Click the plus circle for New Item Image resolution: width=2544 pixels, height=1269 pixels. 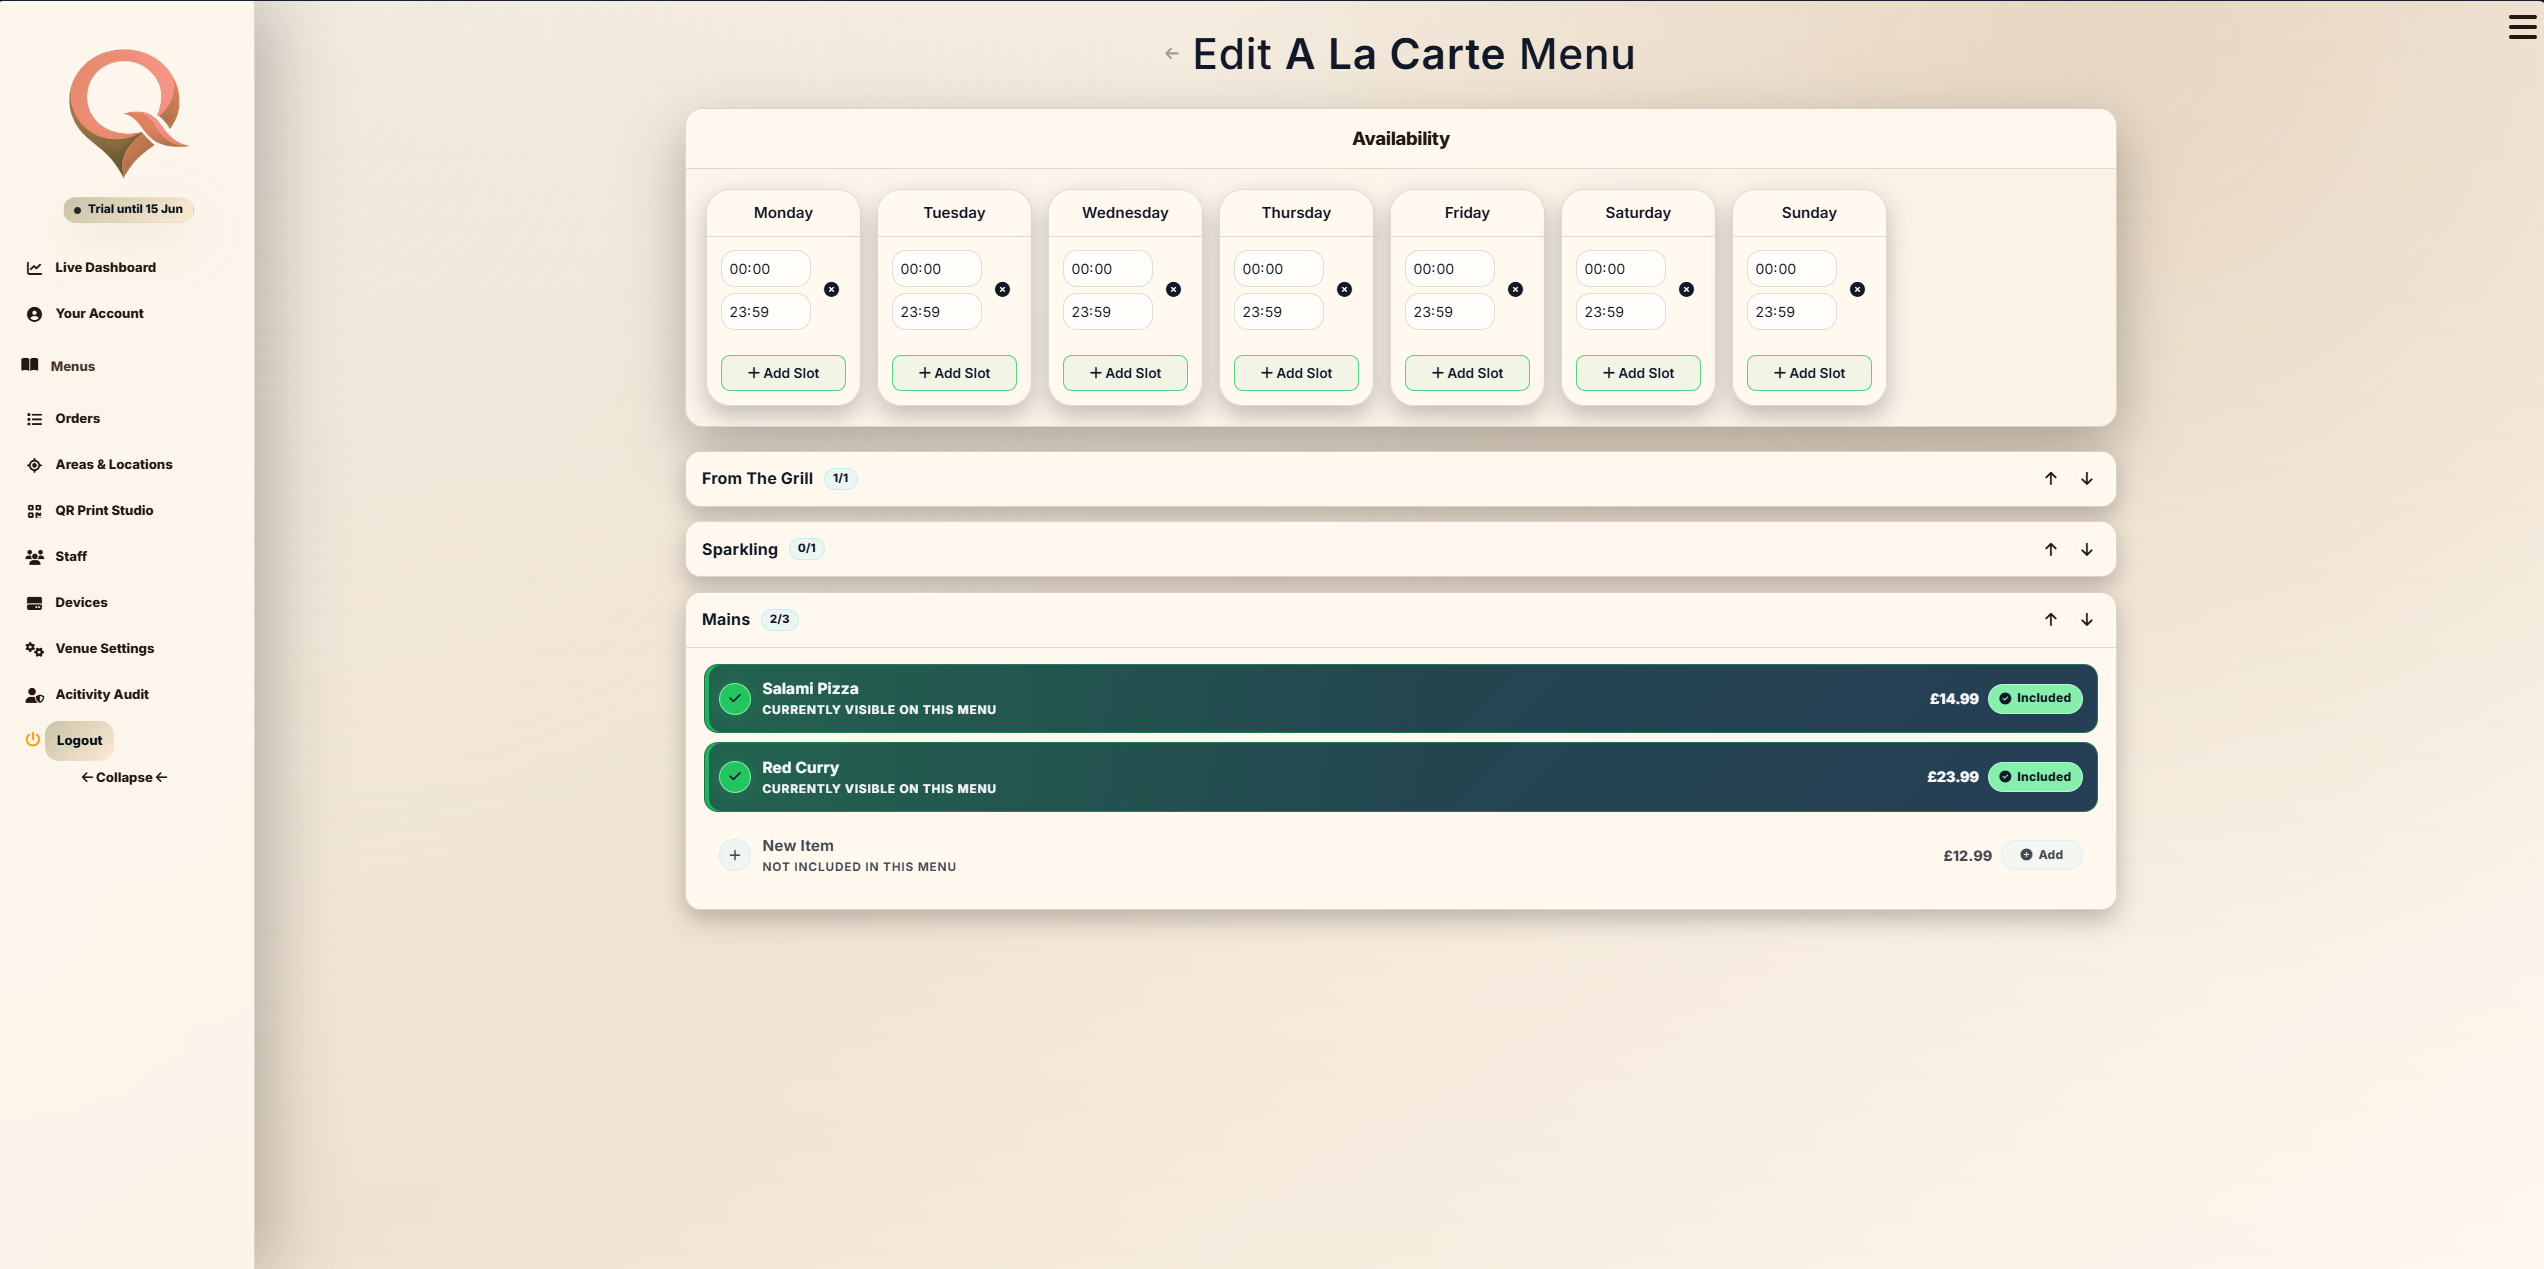735,856
